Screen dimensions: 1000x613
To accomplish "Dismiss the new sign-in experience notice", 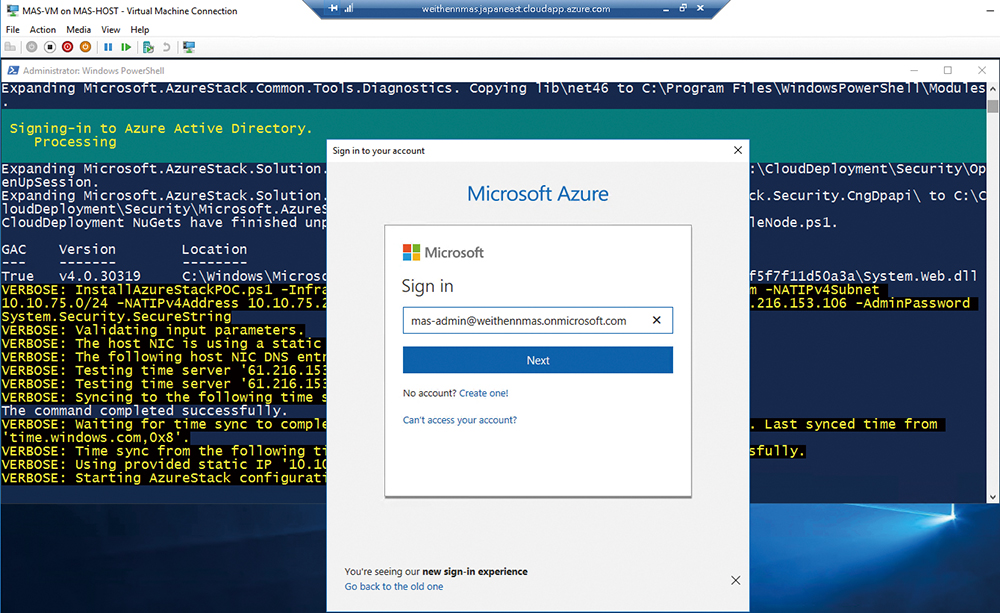I will click(x=735, y=580).
